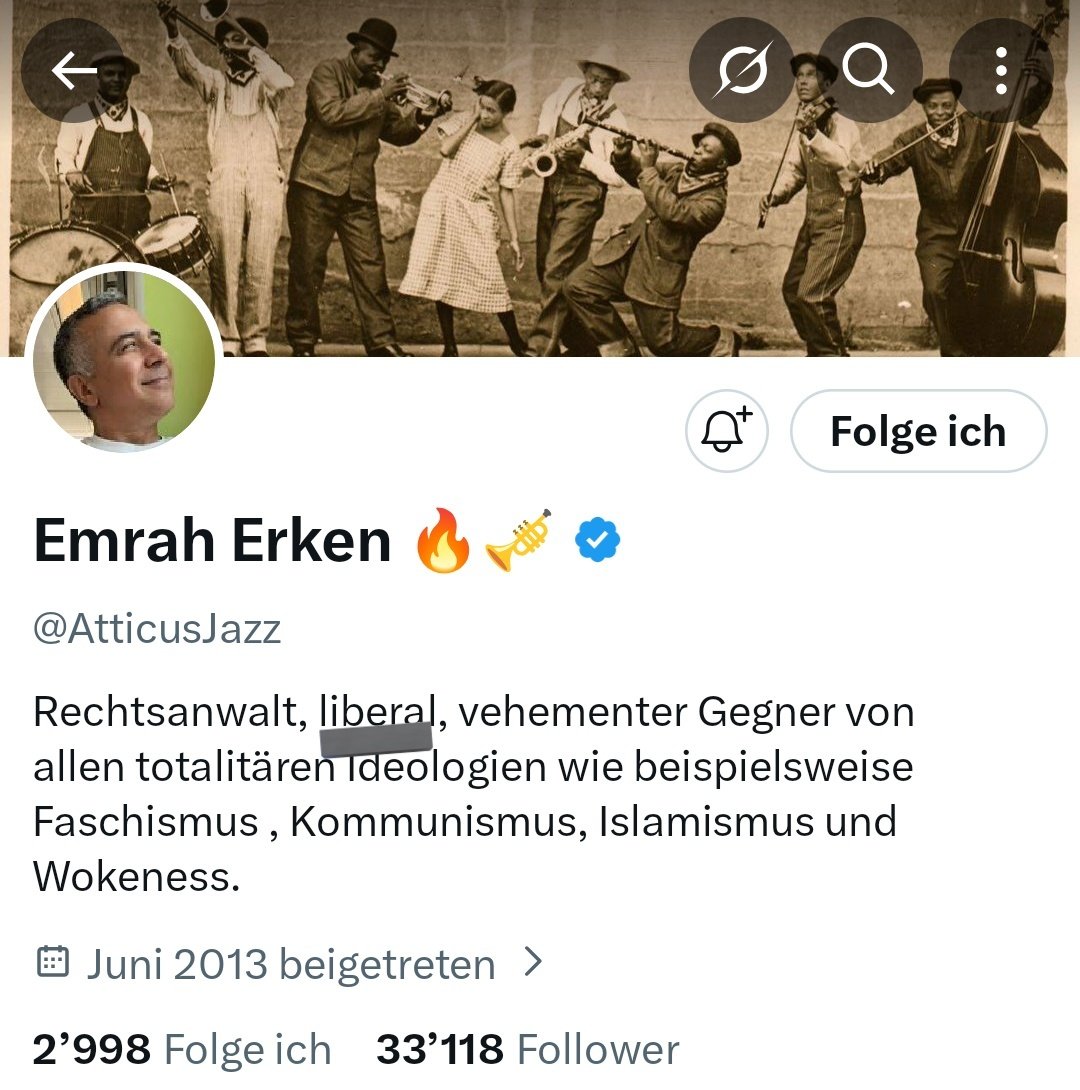The width and height of the screenshot is (1080, 1090).
Task: Open the Grok slashed-circle icon
Action: coord(742,70)
